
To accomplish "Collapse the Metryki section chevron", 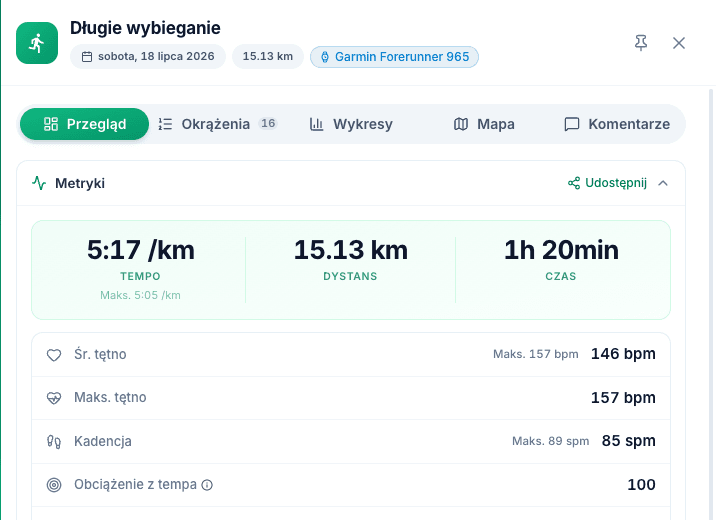I will [x=663, y=183].
